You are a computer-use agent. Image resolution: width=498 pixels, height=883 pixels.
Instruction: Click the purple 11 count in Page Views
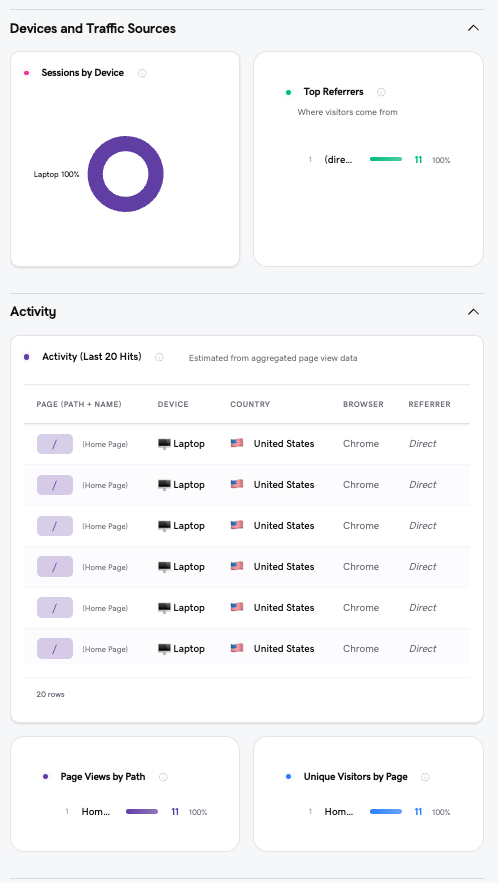click(175, 811)
